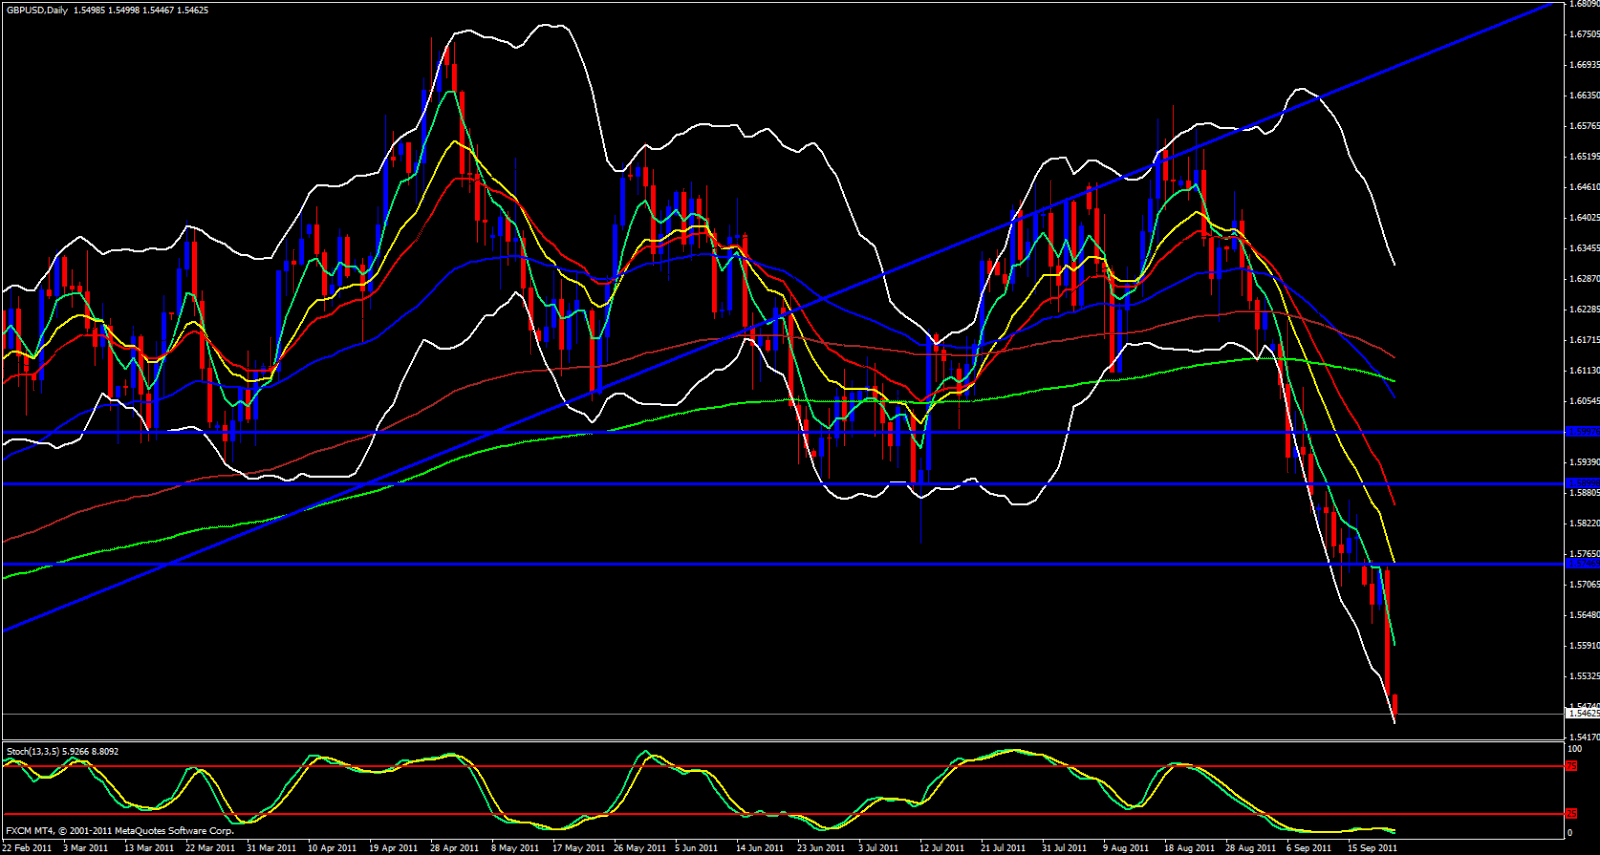Click price axis label 1.65765

[1585, 127]
